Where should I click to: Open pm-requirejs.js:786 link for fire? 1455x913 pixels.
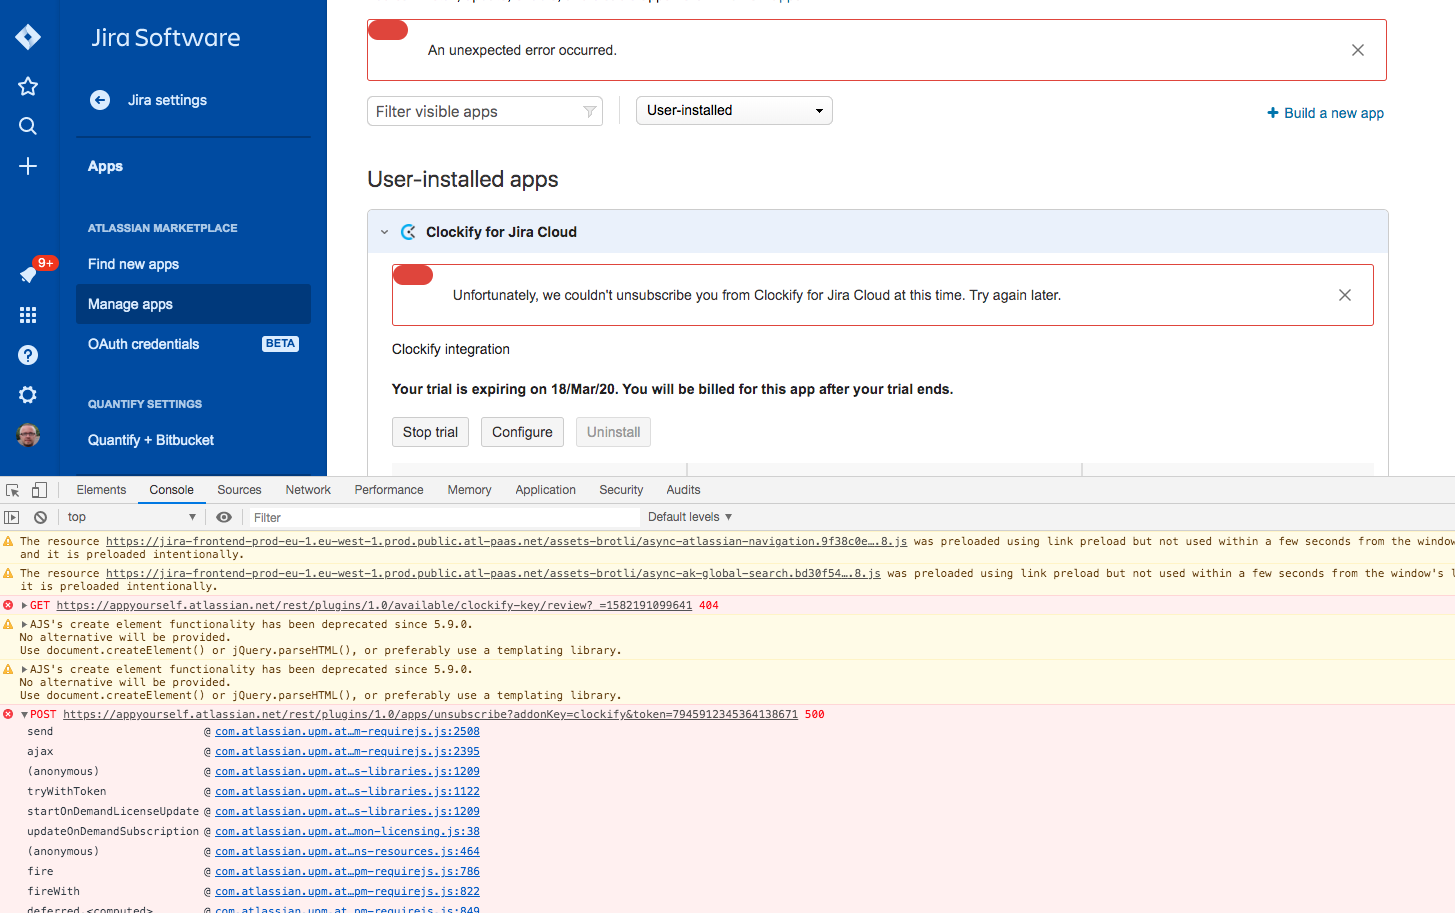point(347,872)
